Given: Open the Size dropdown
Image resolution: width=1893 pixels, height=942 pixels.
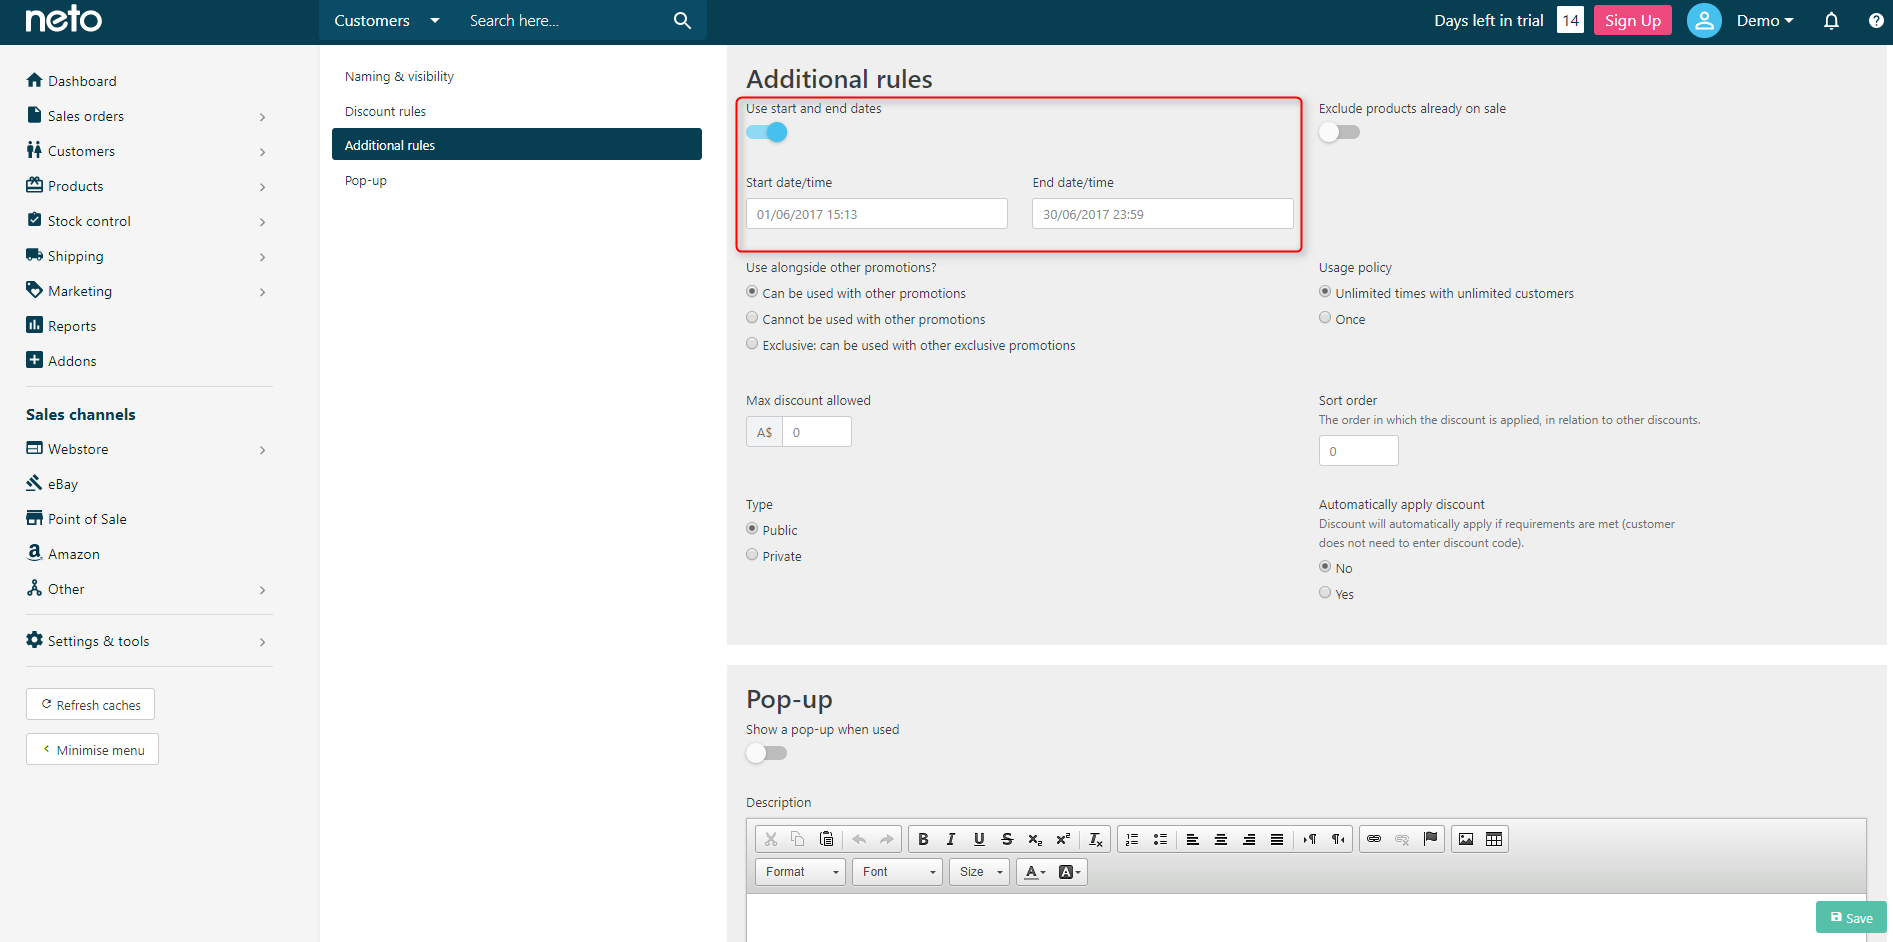Looking at the screenshot, I should pyautogui.click(x=979, y=872).
